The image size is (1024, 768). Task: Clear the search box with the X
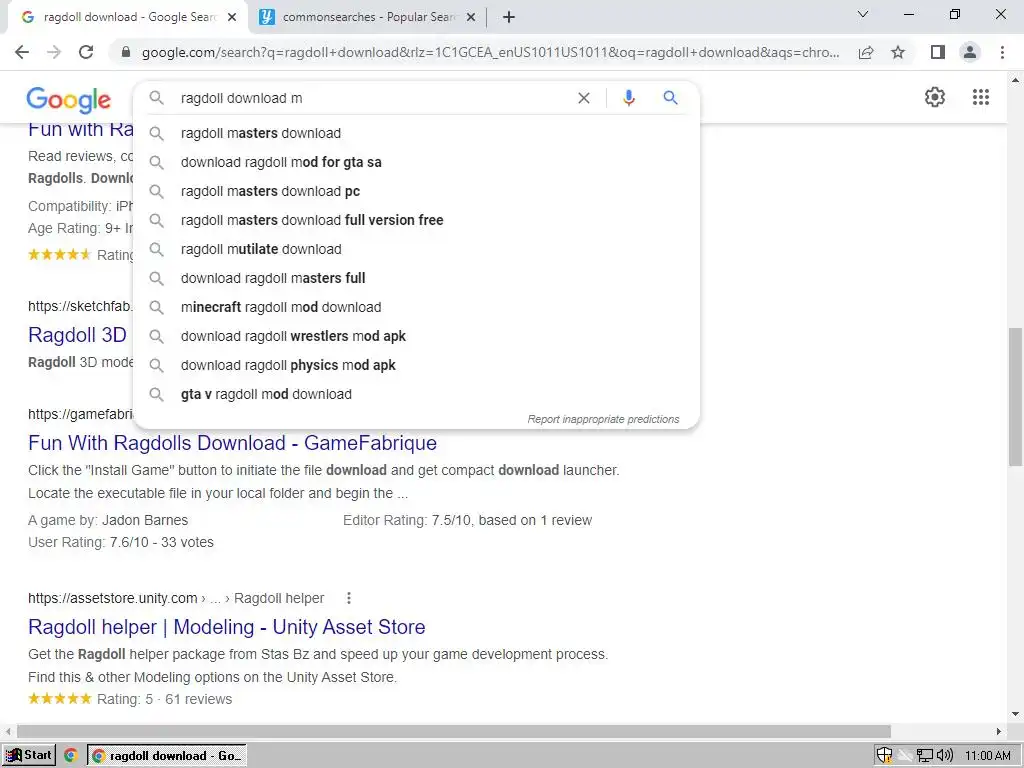(x=584, y=98)
